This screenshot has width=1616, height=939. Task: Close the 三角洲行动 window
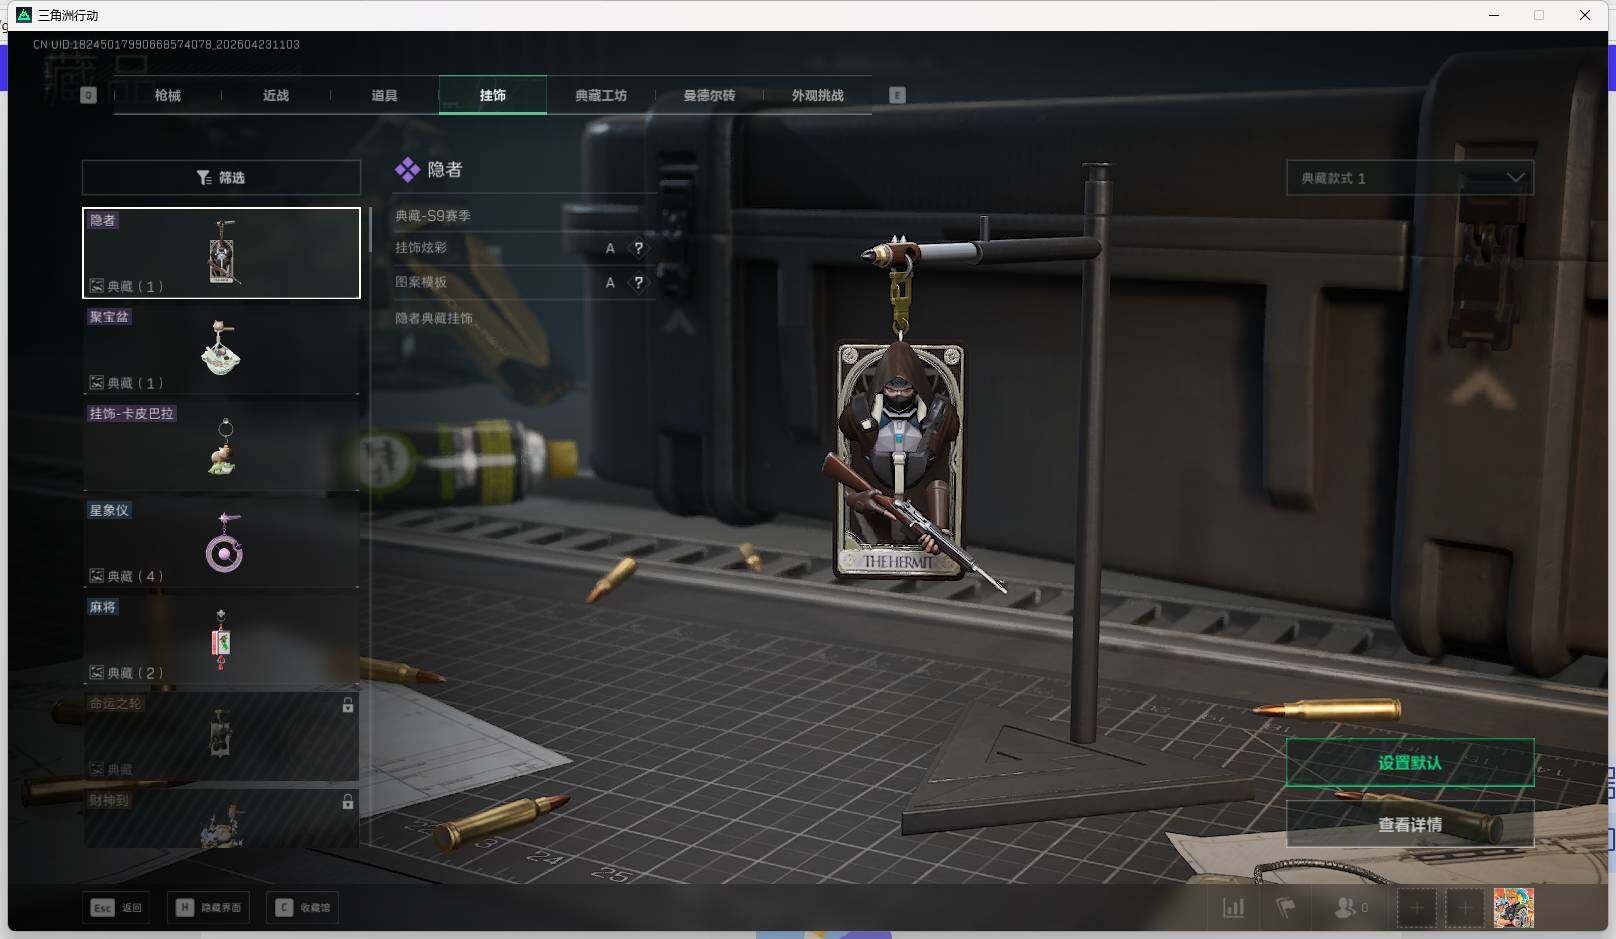1585,15
